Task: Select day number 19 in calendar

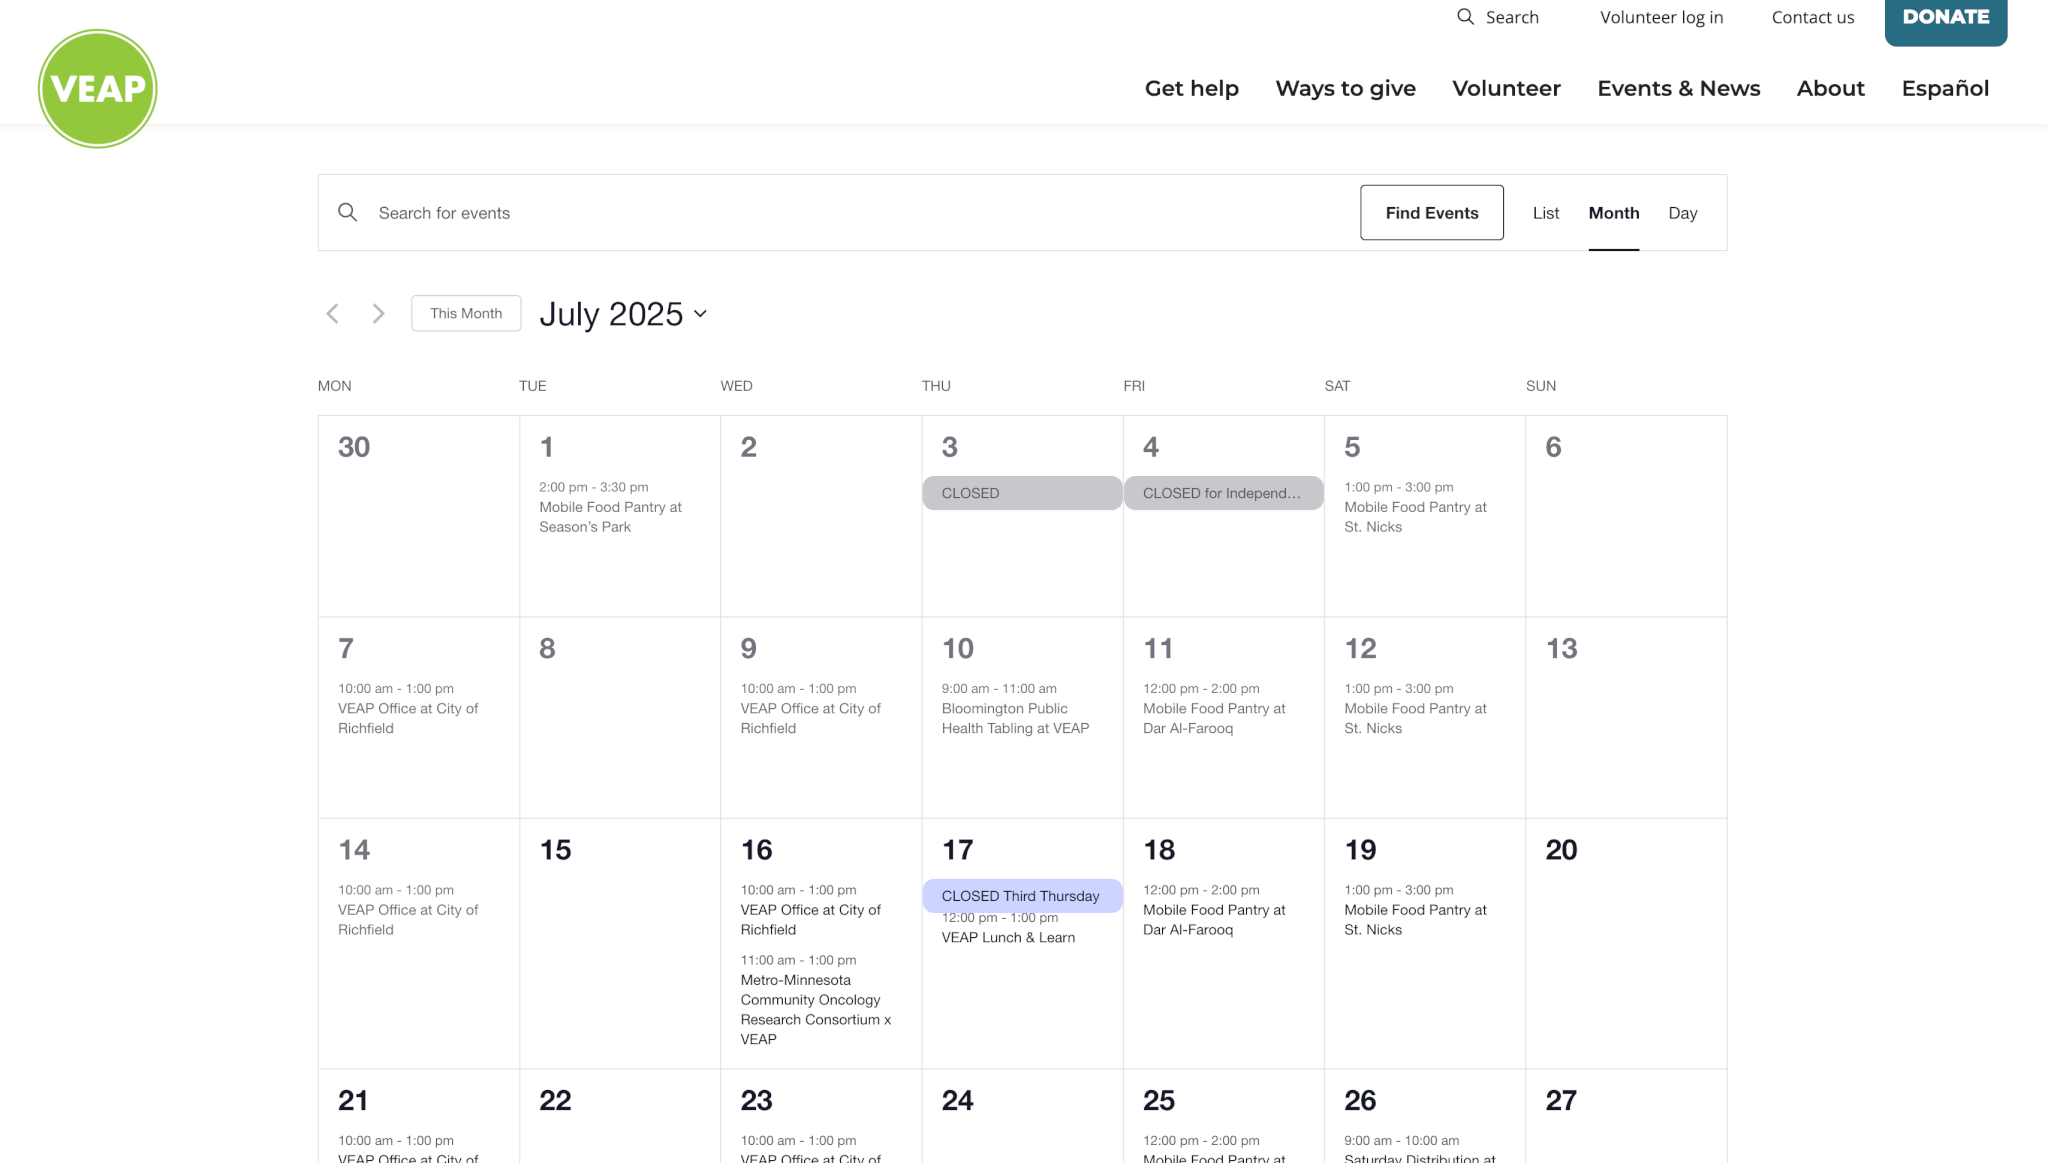Action: (1360, 850)
